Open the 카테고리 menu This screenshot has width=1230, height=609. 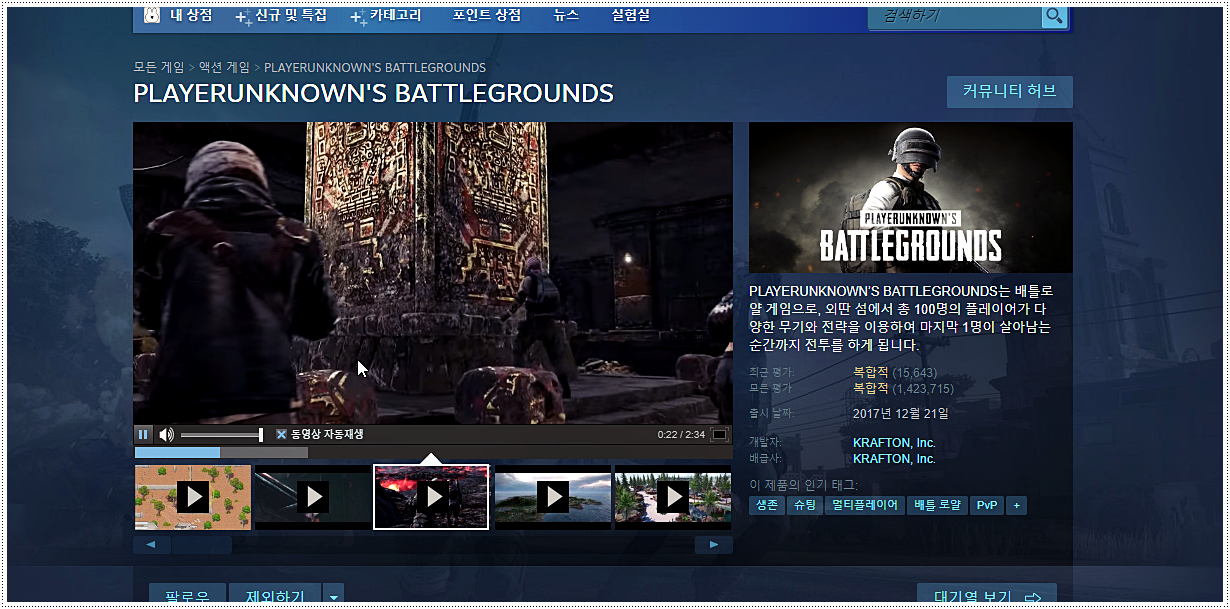coord(395,16)
